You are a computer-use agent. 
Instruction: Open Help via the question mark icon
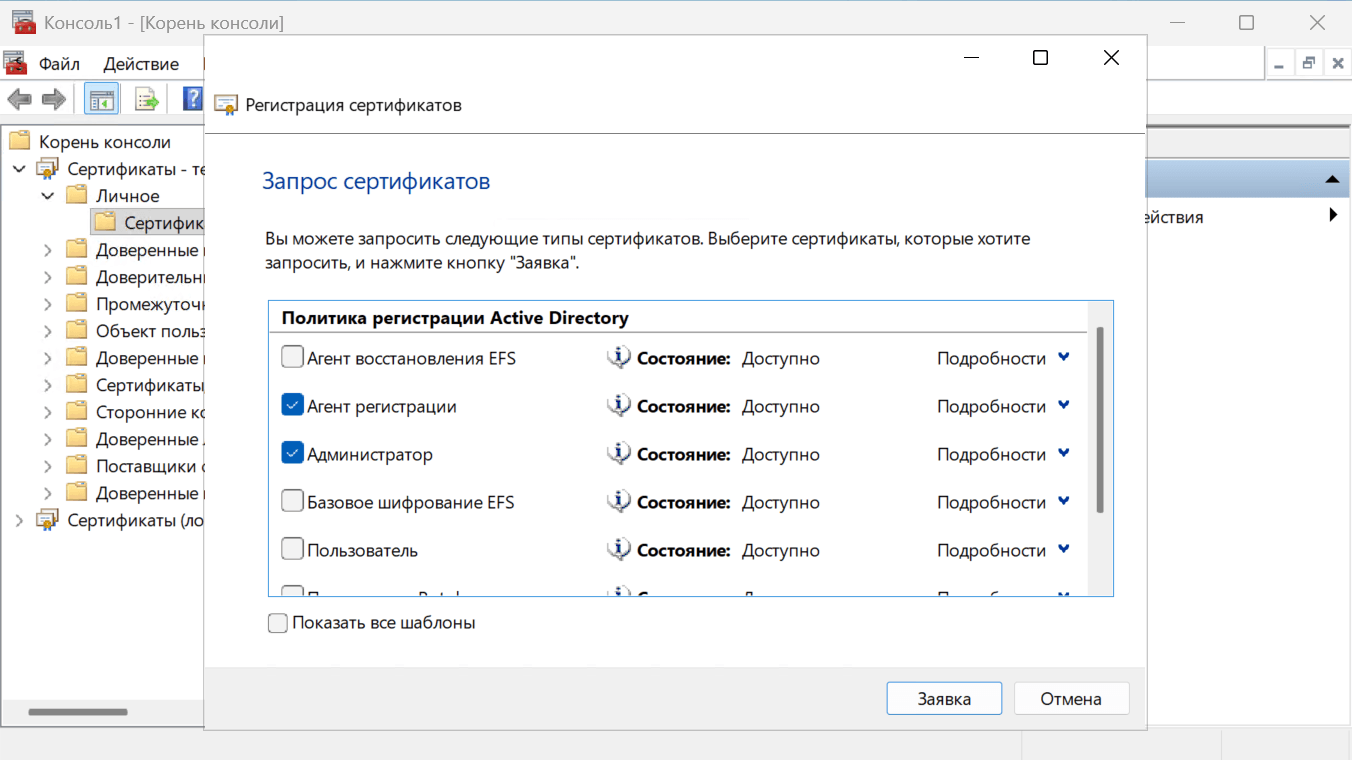tap(193, 98)
